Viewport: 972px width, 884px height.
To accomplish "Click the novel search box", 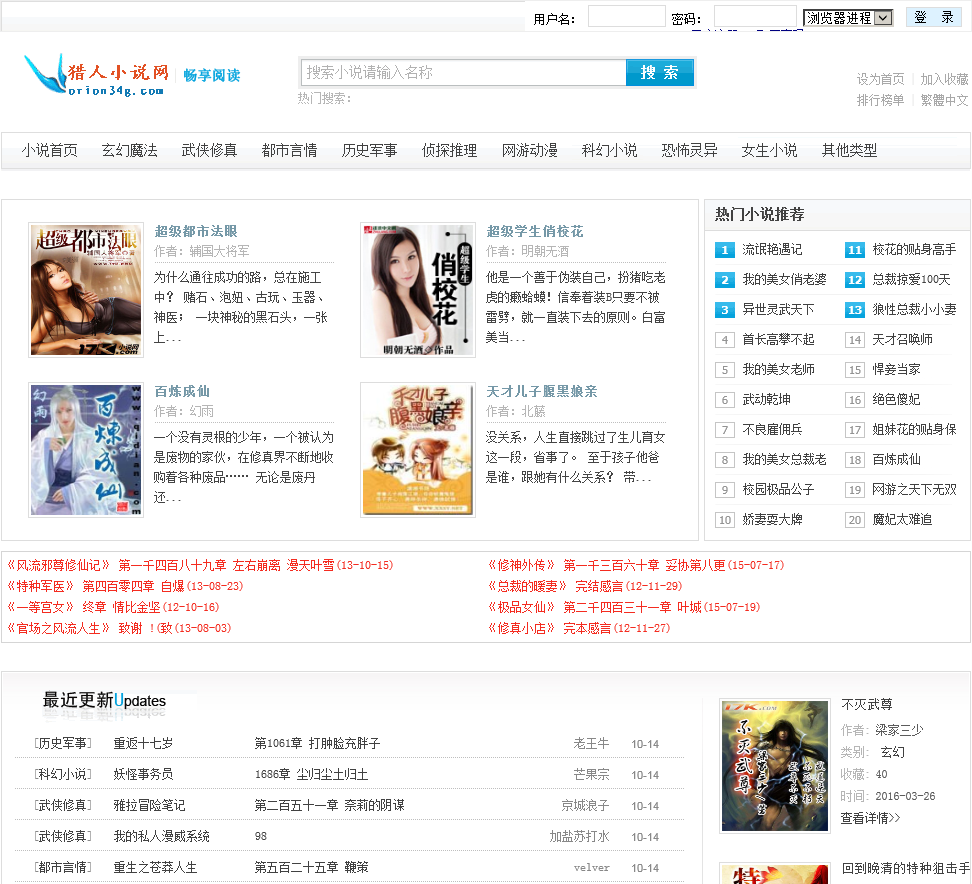I will coord(464,73).
